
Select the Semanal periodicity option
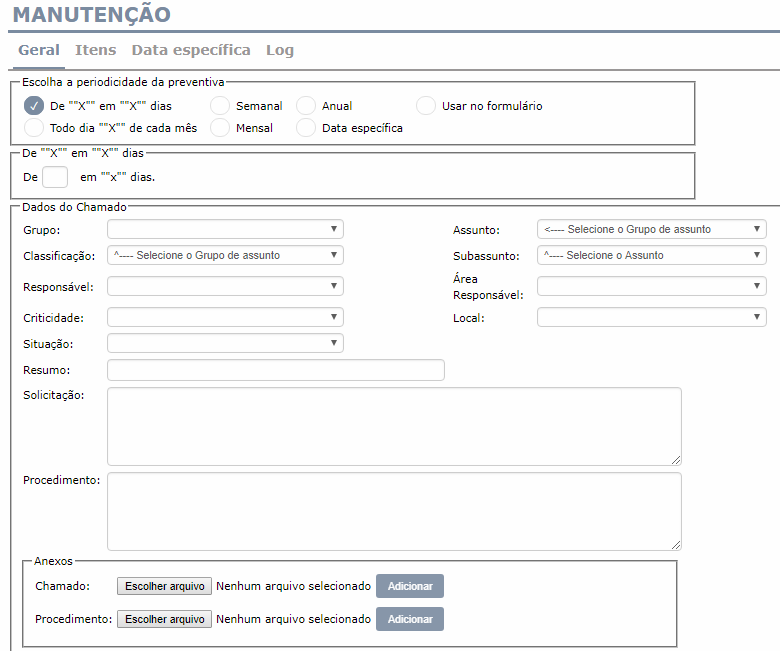[220, 106]
